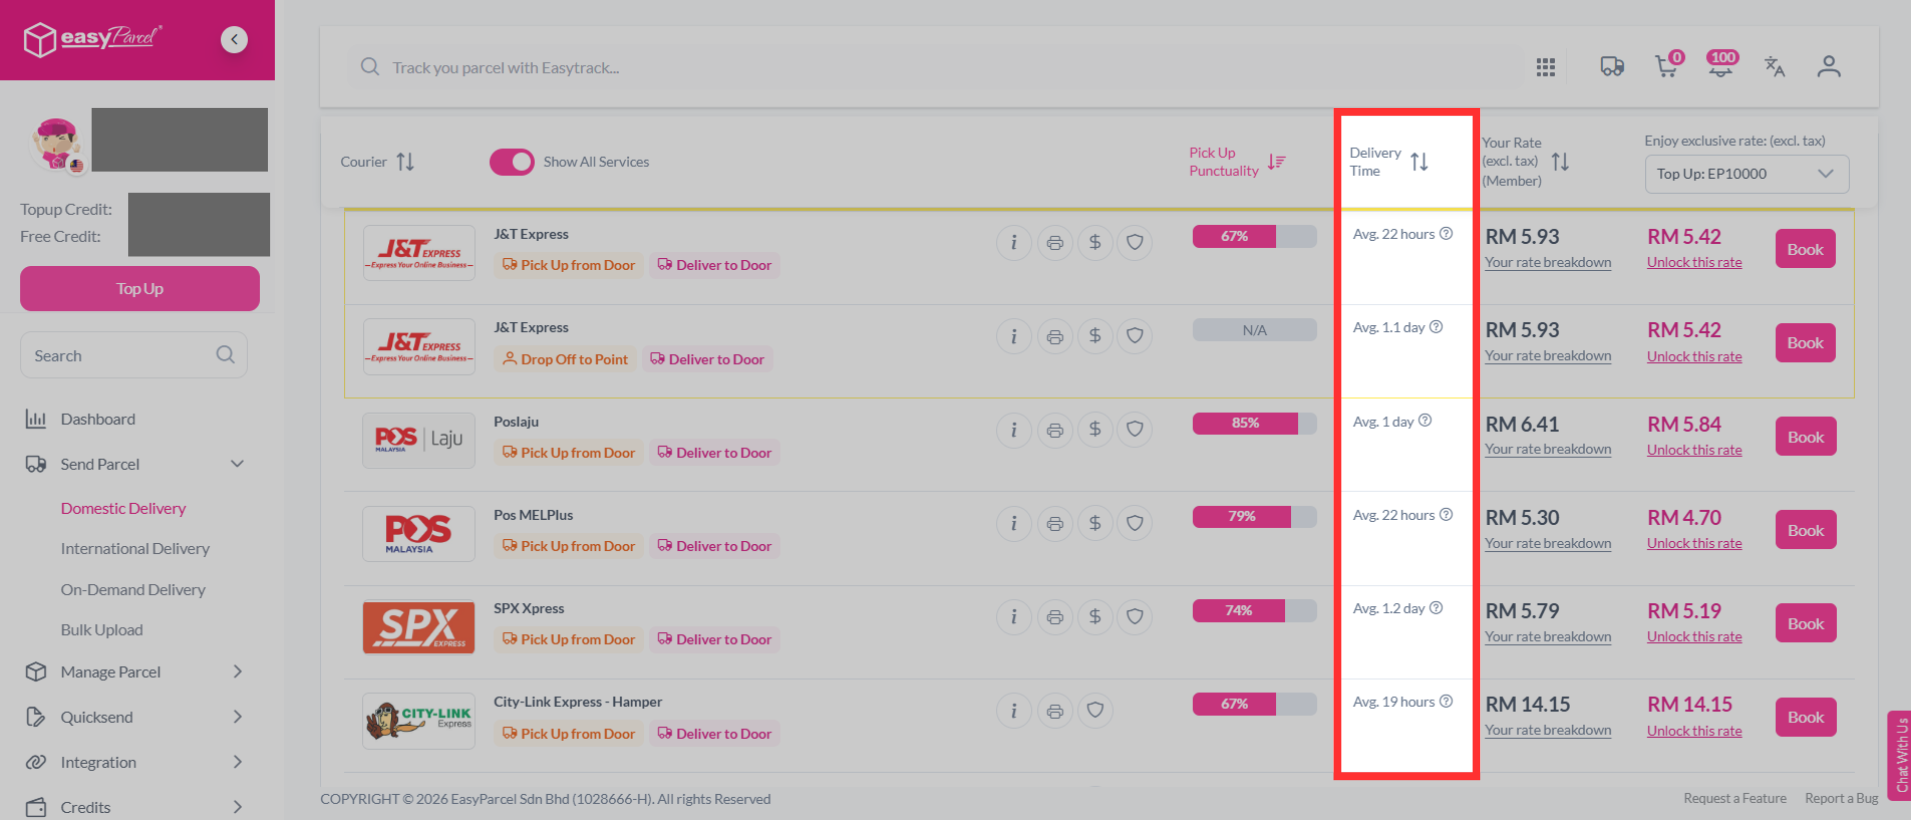Click the RM 14.15 member rate text

click(x=1528, y=704)
